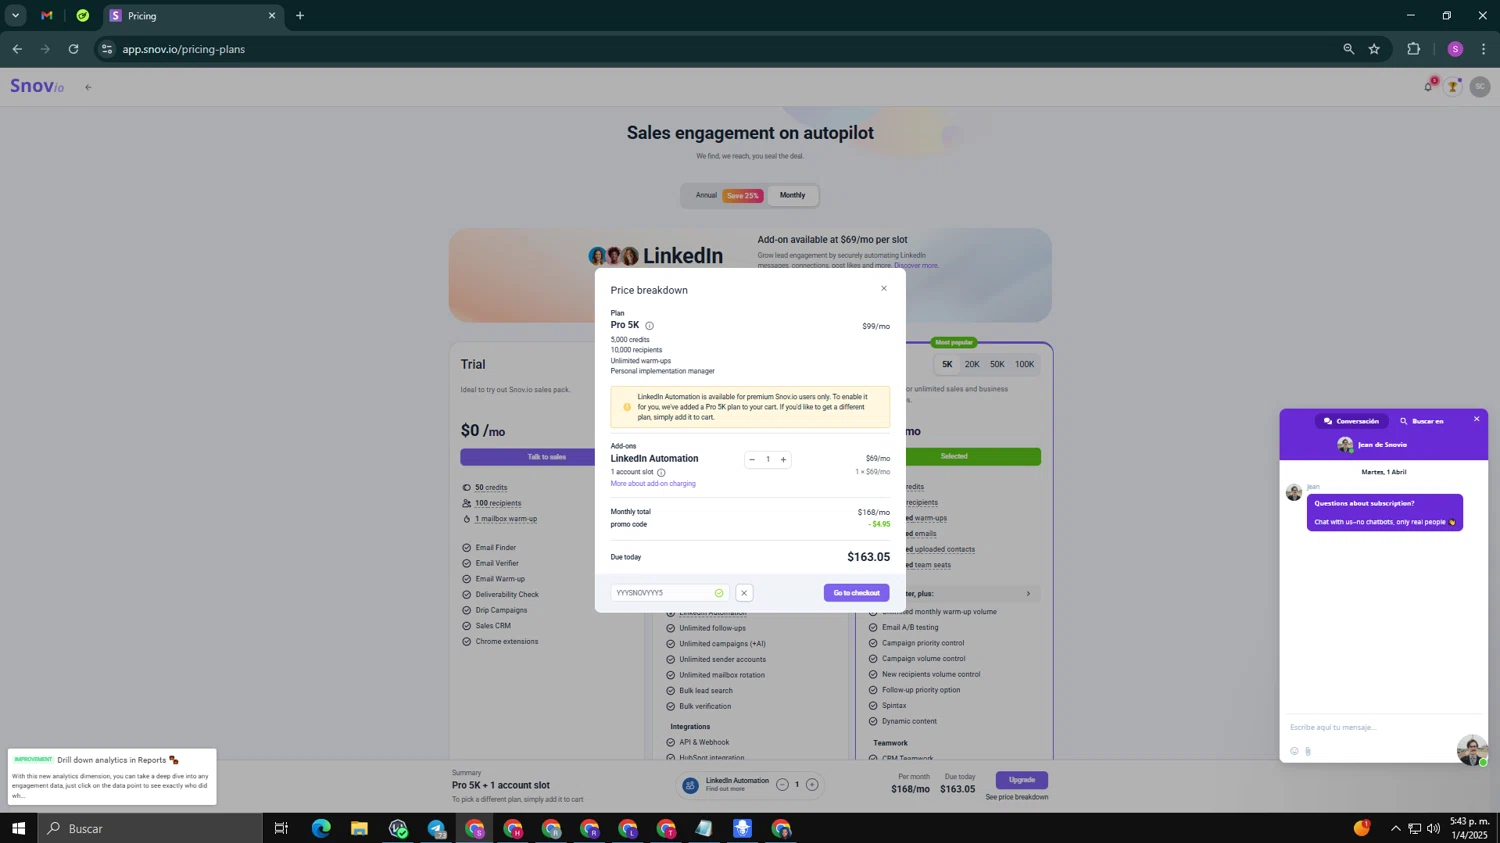Viewport: 1500px width, 843px height.
Task: Click Go to checkout button
Action: coord(857,593)
